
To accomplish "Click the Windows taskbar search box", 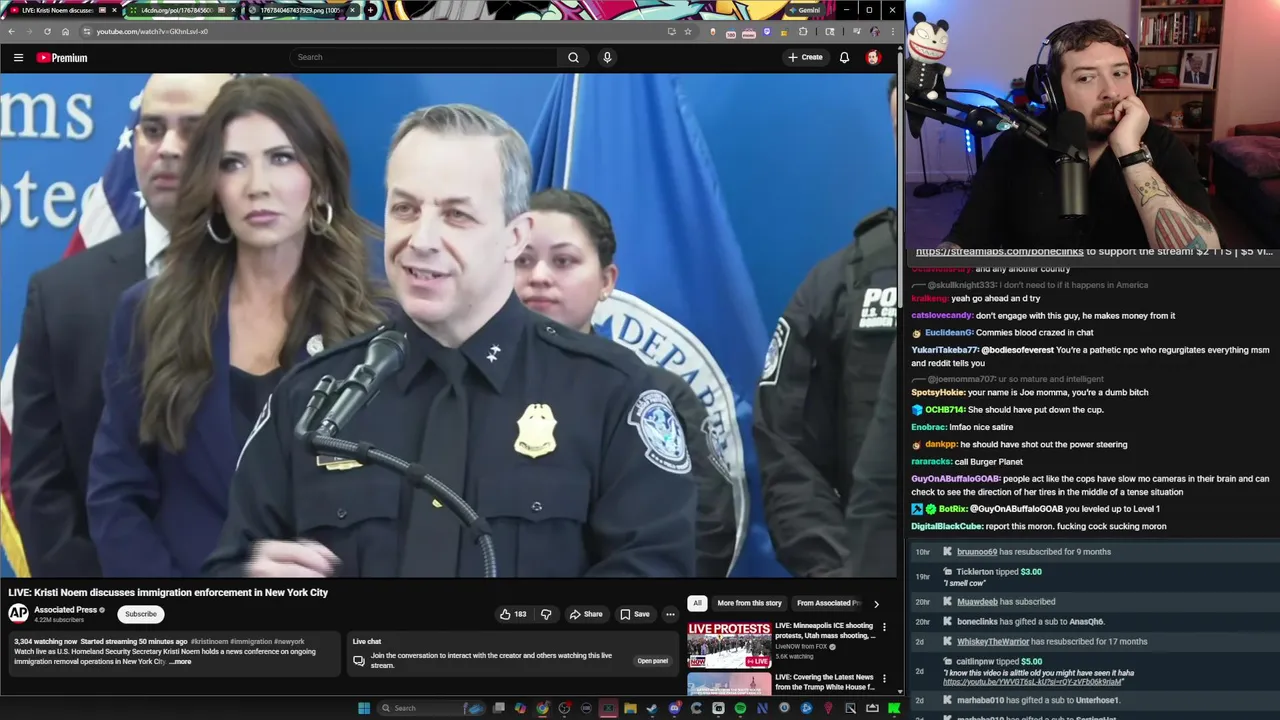I will click(431, 708).
